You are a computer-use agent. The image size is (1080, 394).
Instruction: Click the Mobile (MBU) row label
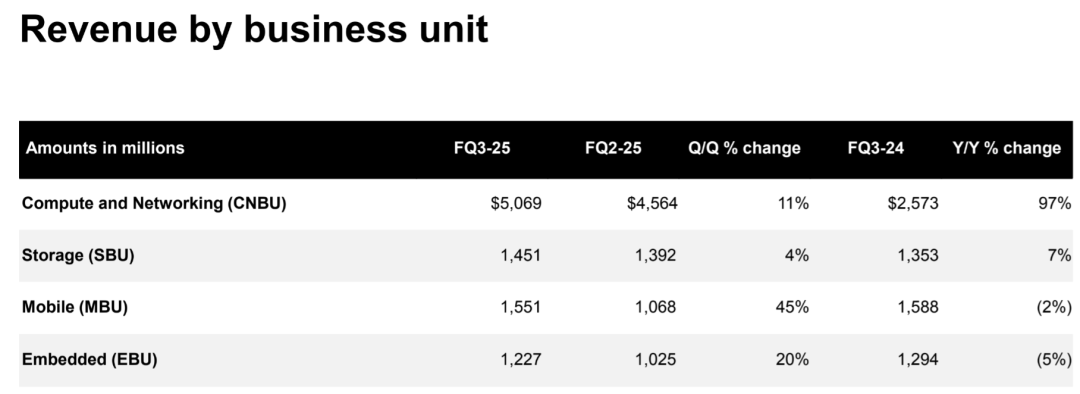point(75,307)
